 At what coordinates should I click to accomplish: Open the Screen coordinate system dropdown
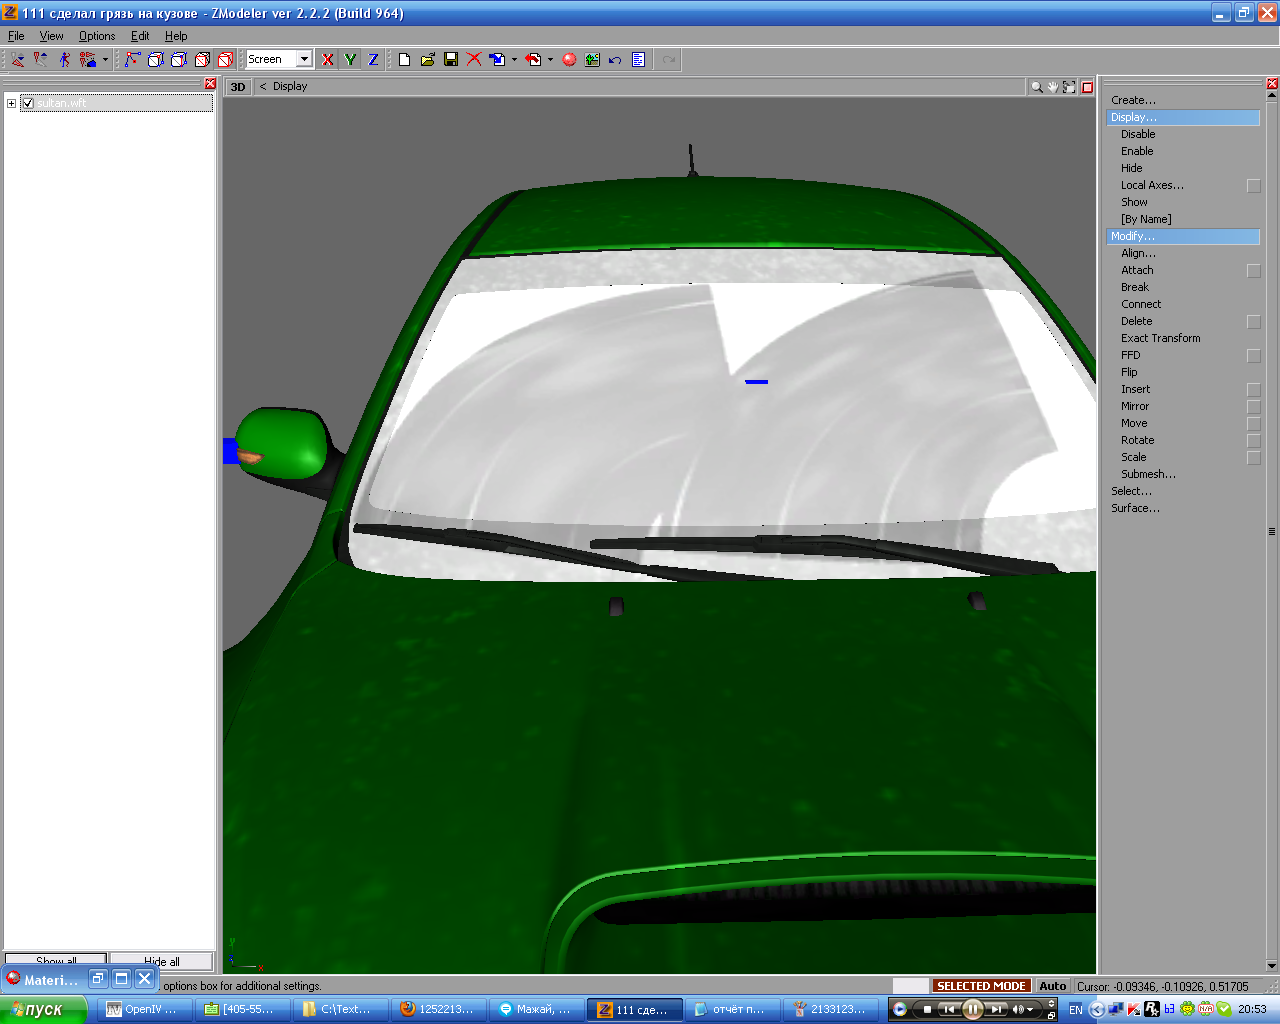coord(304,60)
